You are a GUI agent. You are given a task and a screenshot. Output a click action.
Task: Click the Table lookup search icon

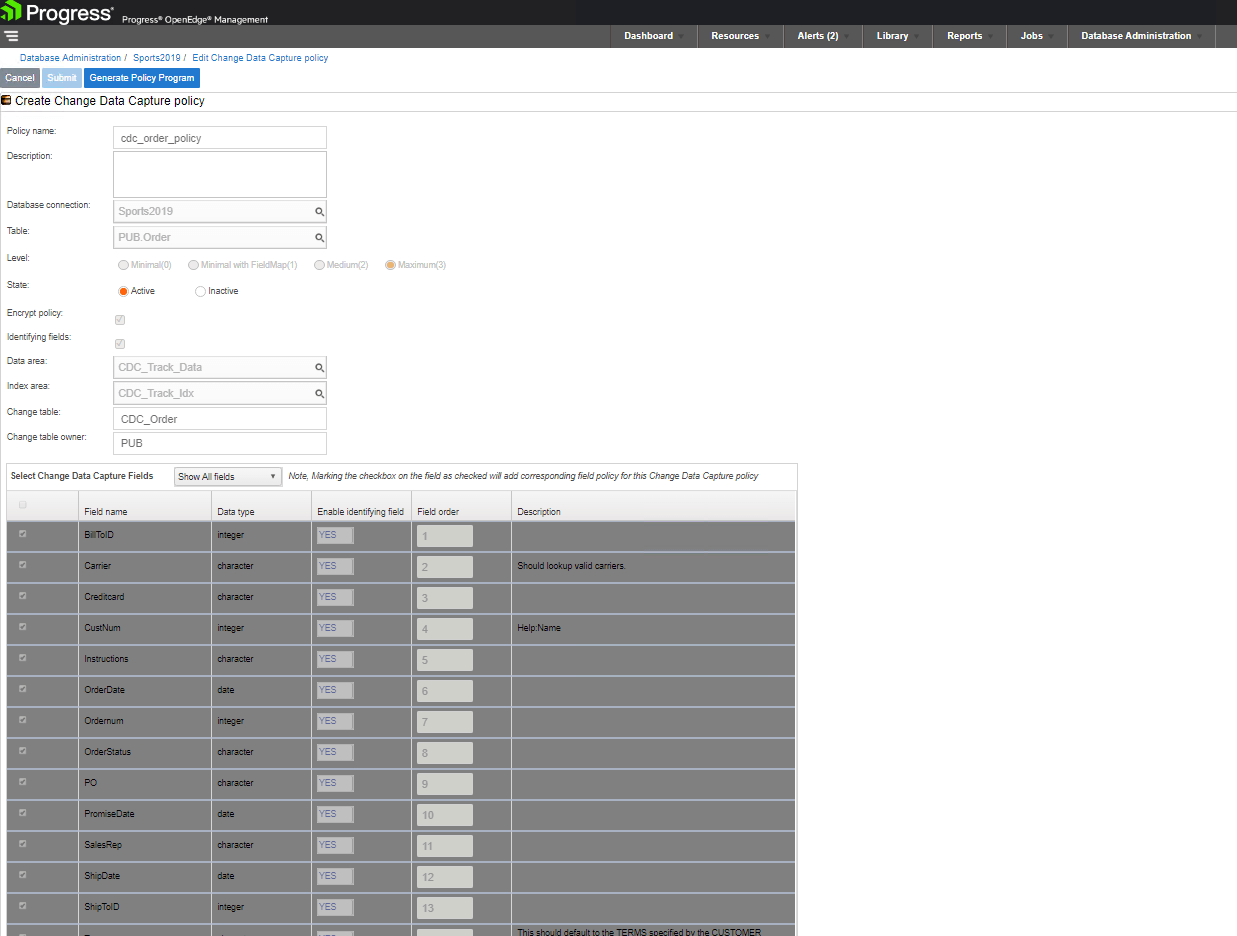(320, 238)
